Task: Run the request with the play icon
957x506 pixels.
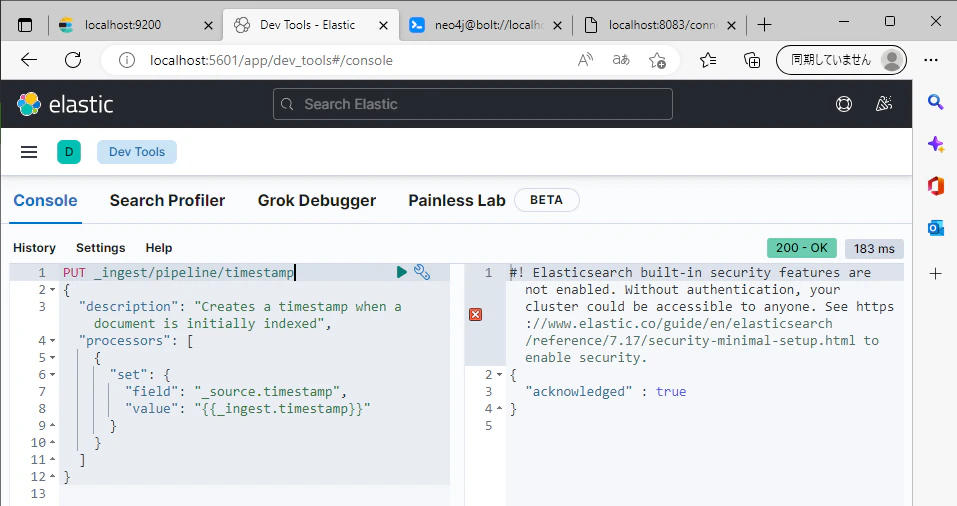Action: [402, 272]
